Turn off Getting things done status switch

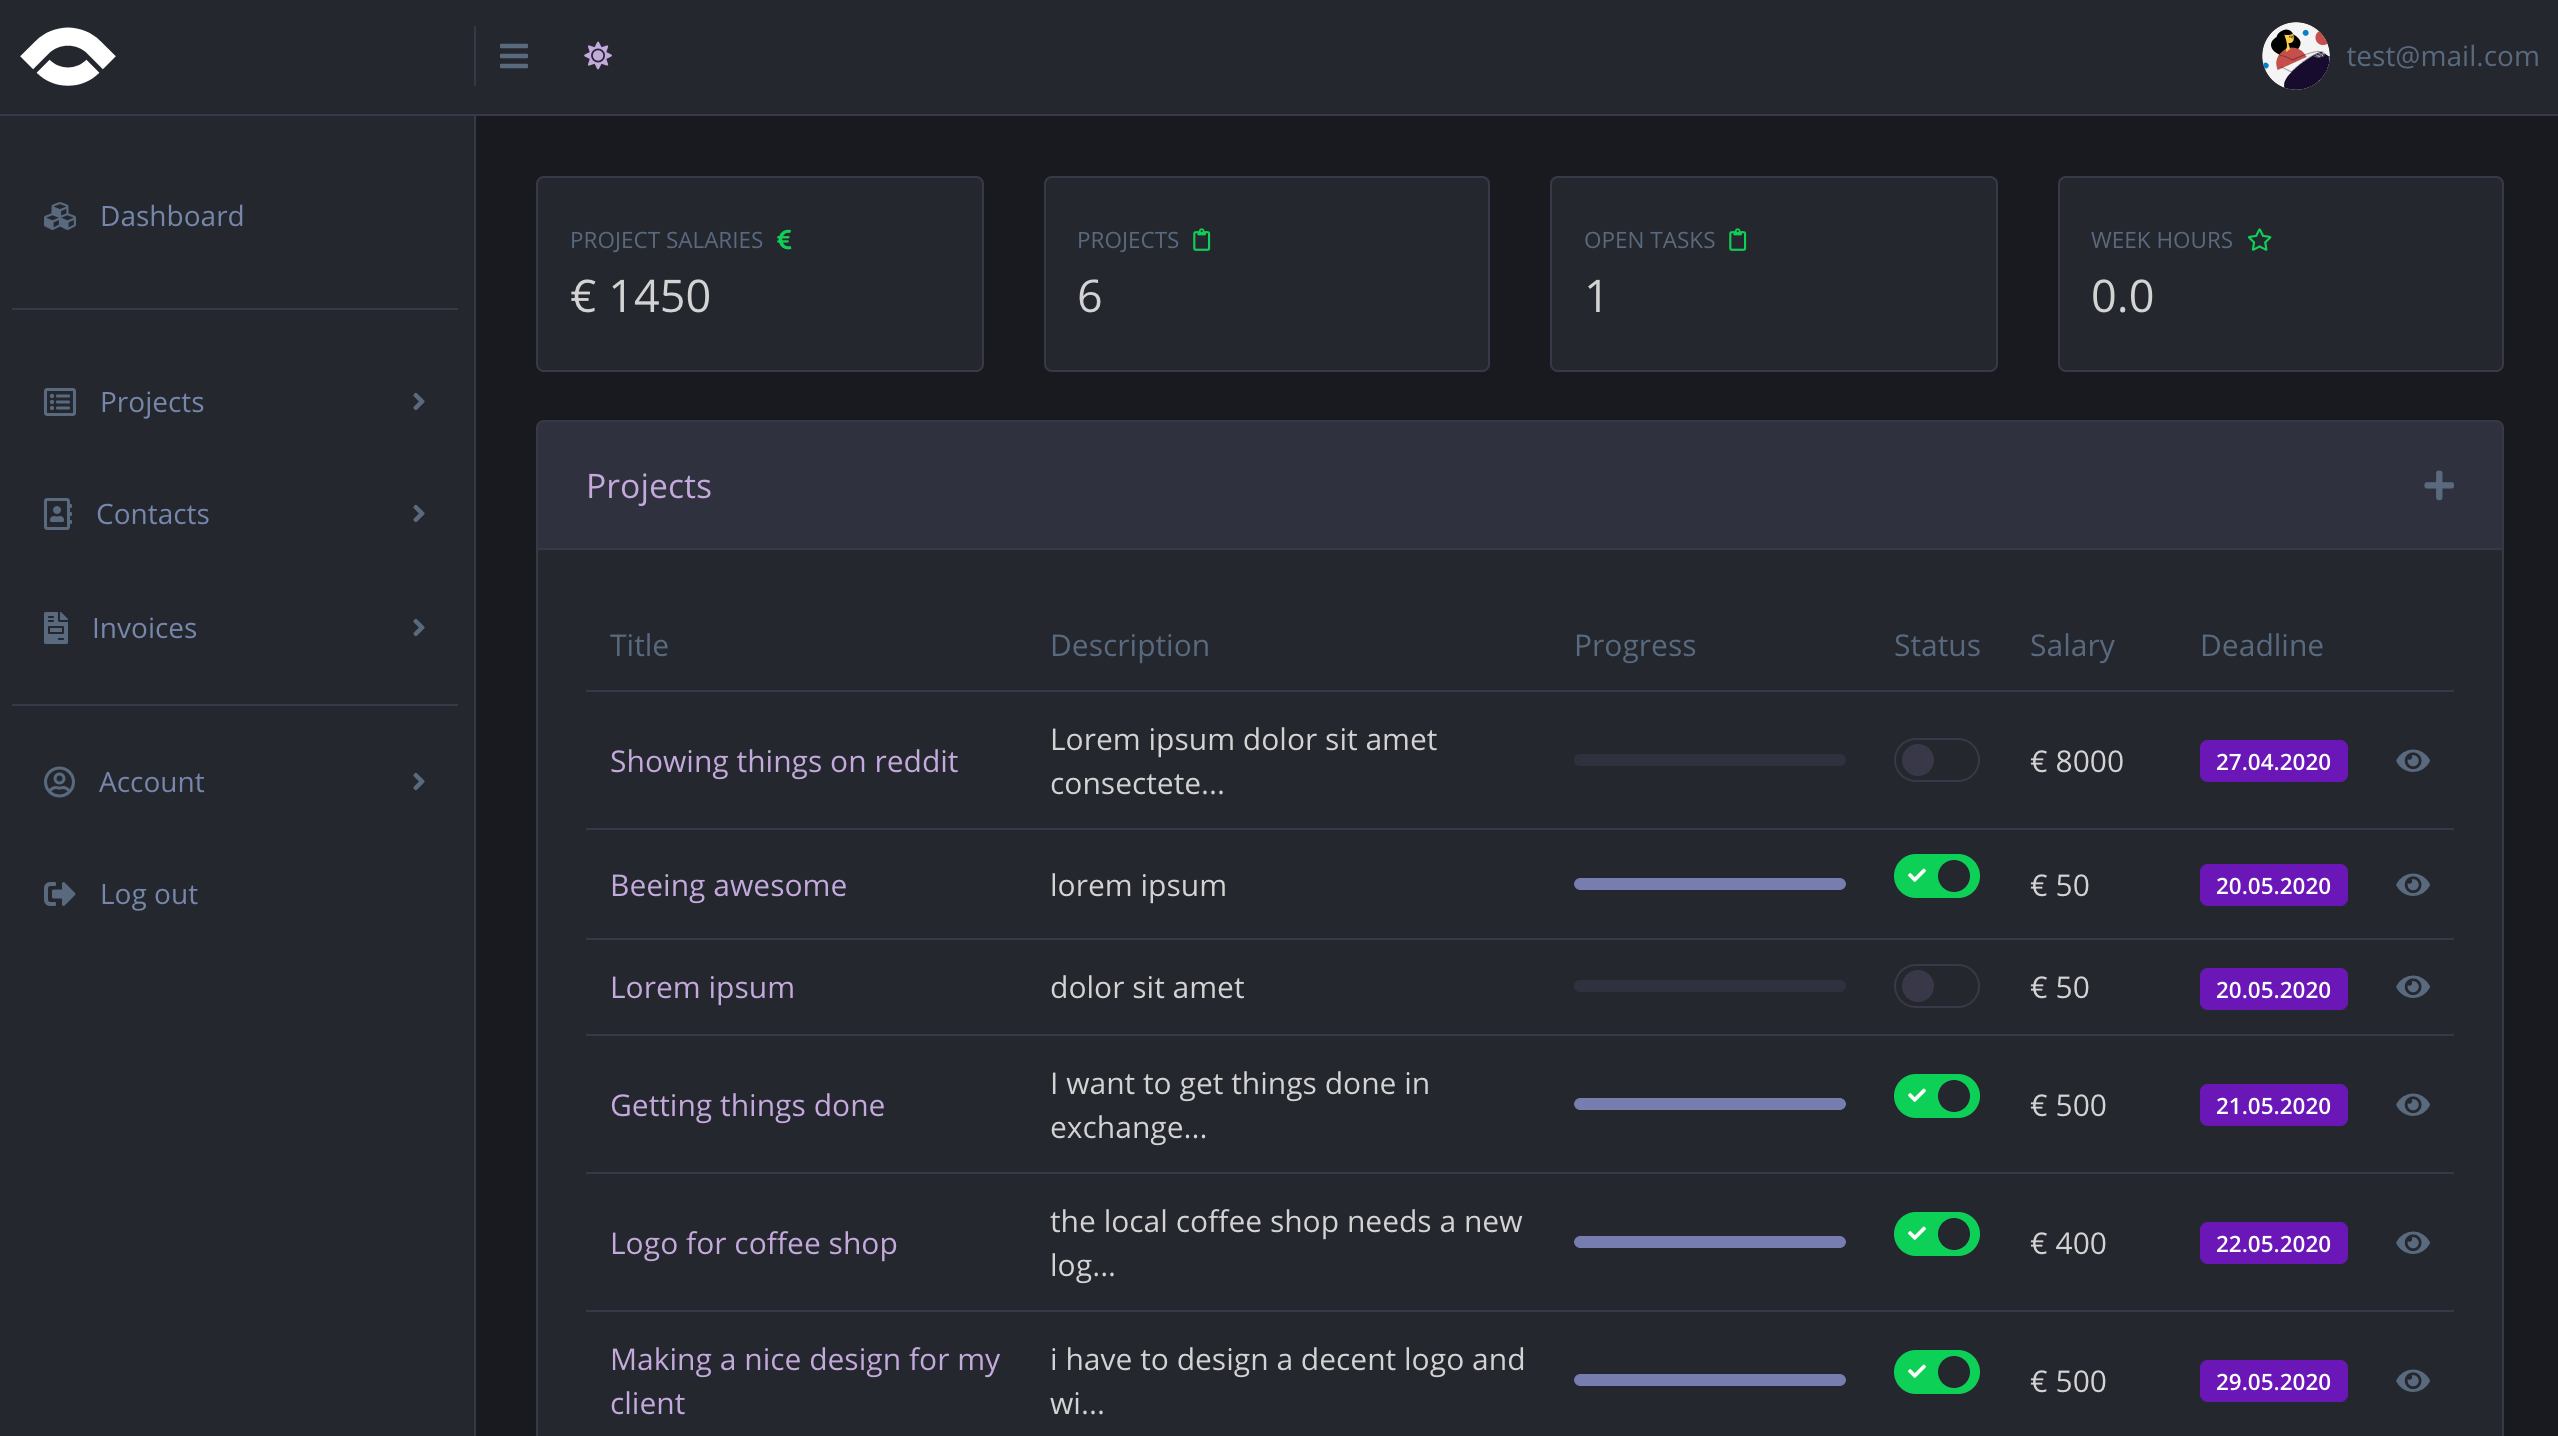[x=1936, y=1097]
